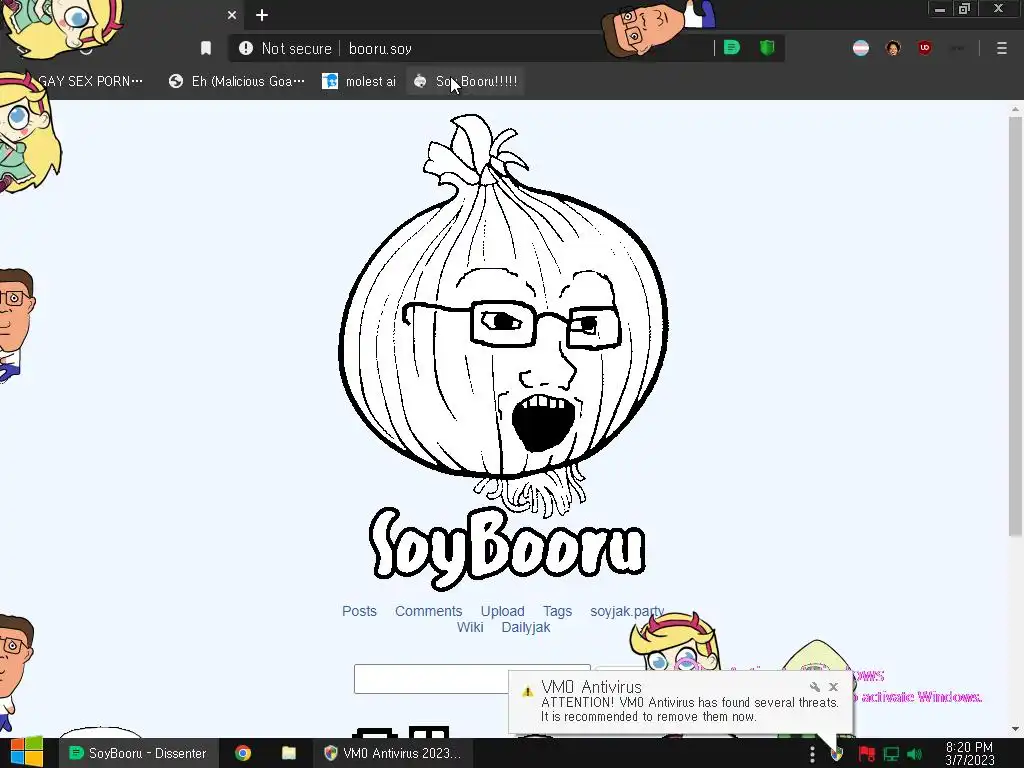Switch to VM0 Antivirus 2023 taskbar window

(392, 753)
